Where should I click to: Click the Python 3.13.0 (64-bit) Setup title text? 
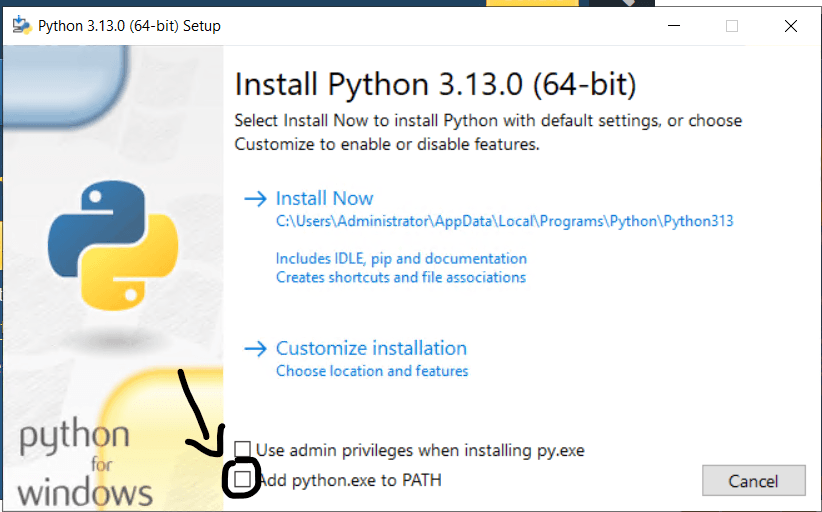(x=129, y=26)
